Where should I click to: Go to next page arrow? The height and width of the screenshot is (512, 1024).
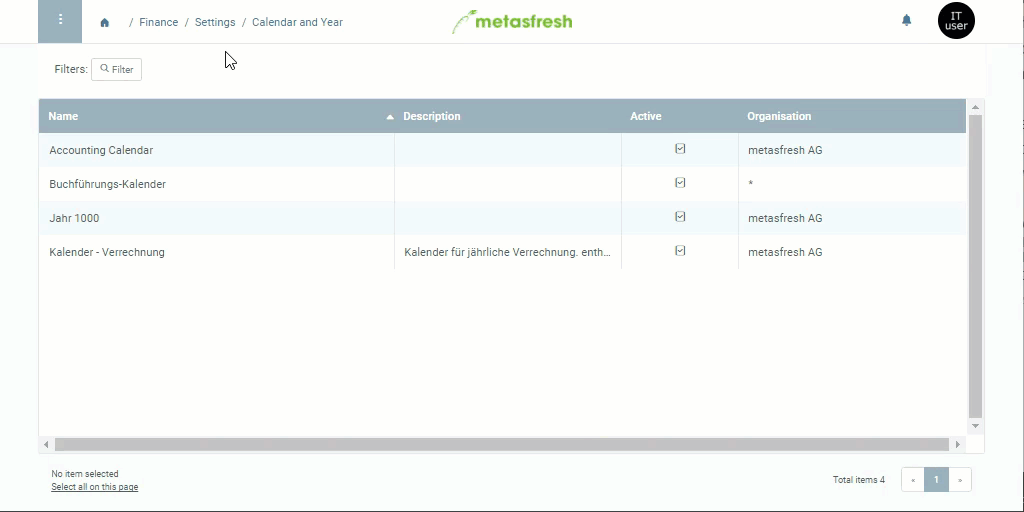point(960,480)
